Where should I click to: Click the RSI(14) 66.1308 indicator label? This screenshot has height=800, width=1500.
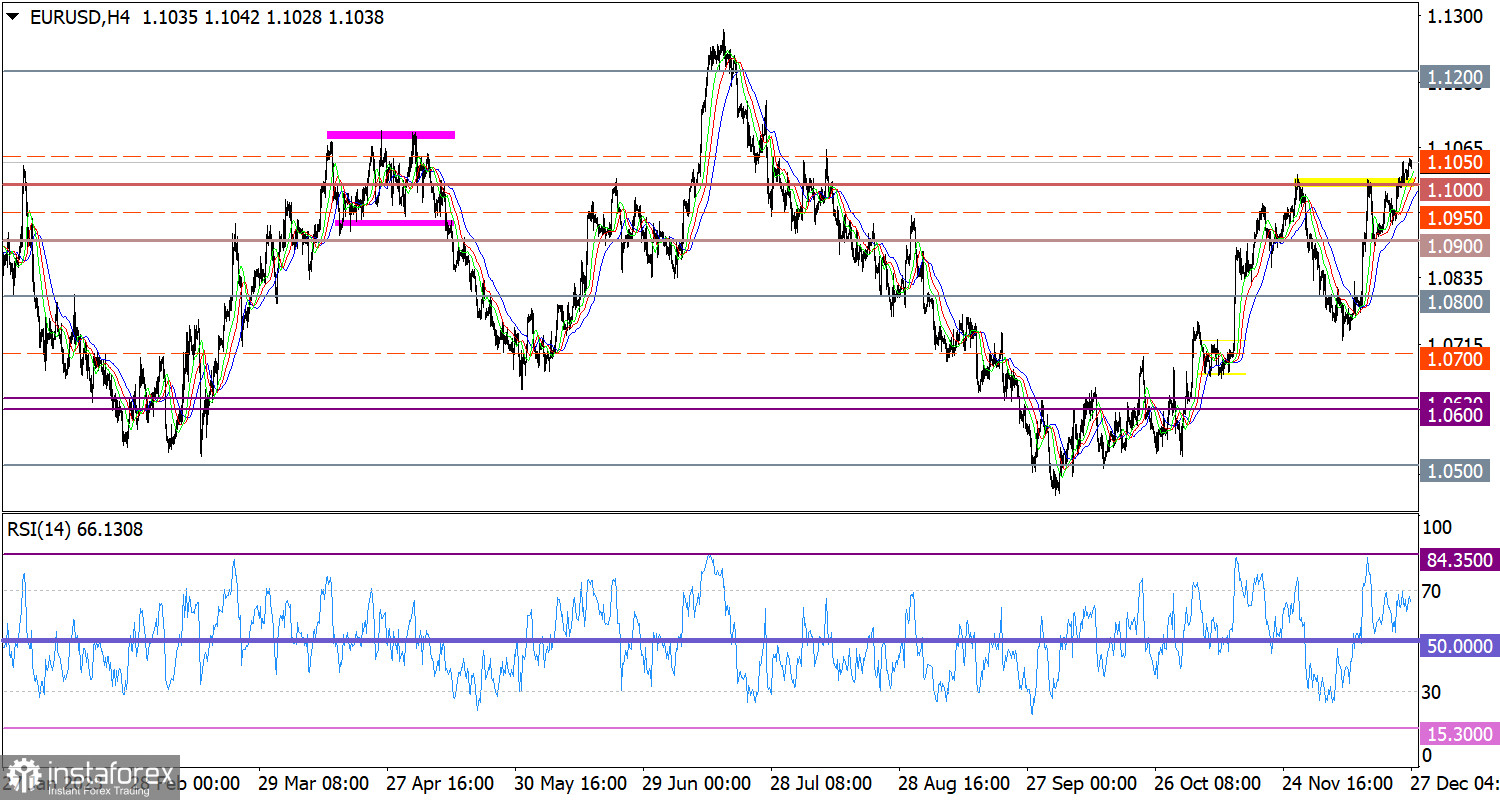[75, 530]
